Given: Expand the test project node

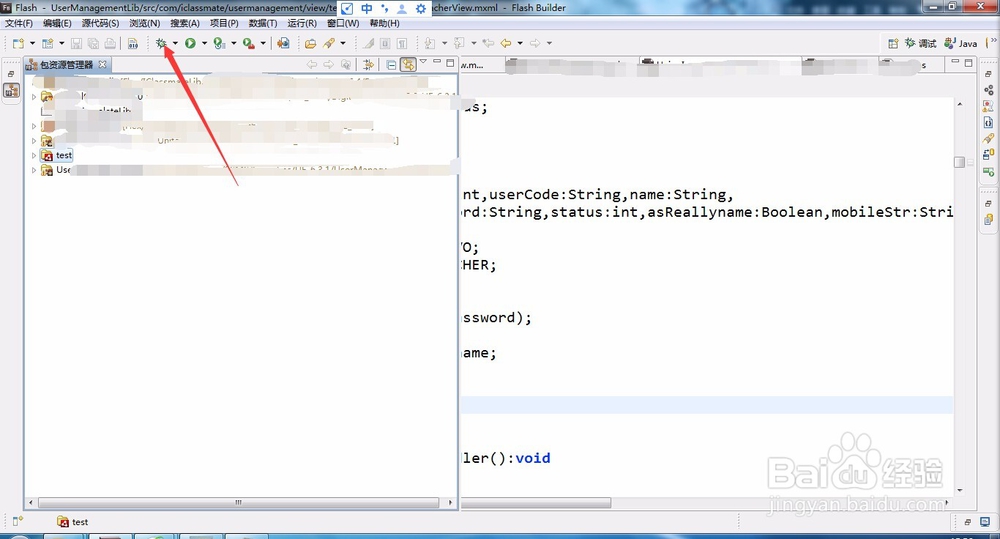Looking at the screenshot, I should coord(34,155).
